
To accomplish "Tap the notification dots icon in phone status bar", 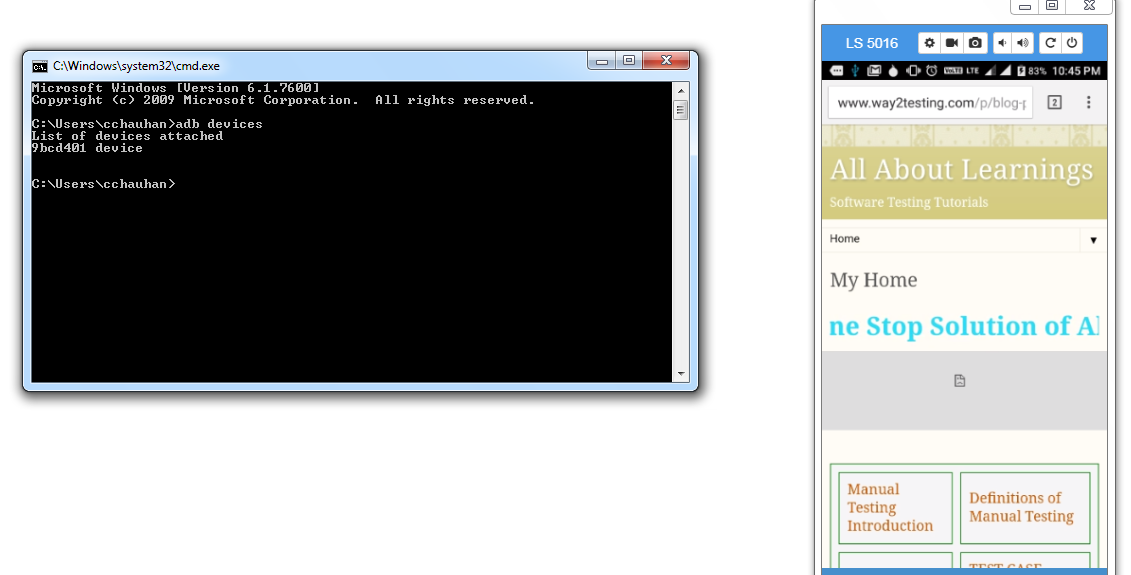I will pyautogui.click(x=837, y=71).
